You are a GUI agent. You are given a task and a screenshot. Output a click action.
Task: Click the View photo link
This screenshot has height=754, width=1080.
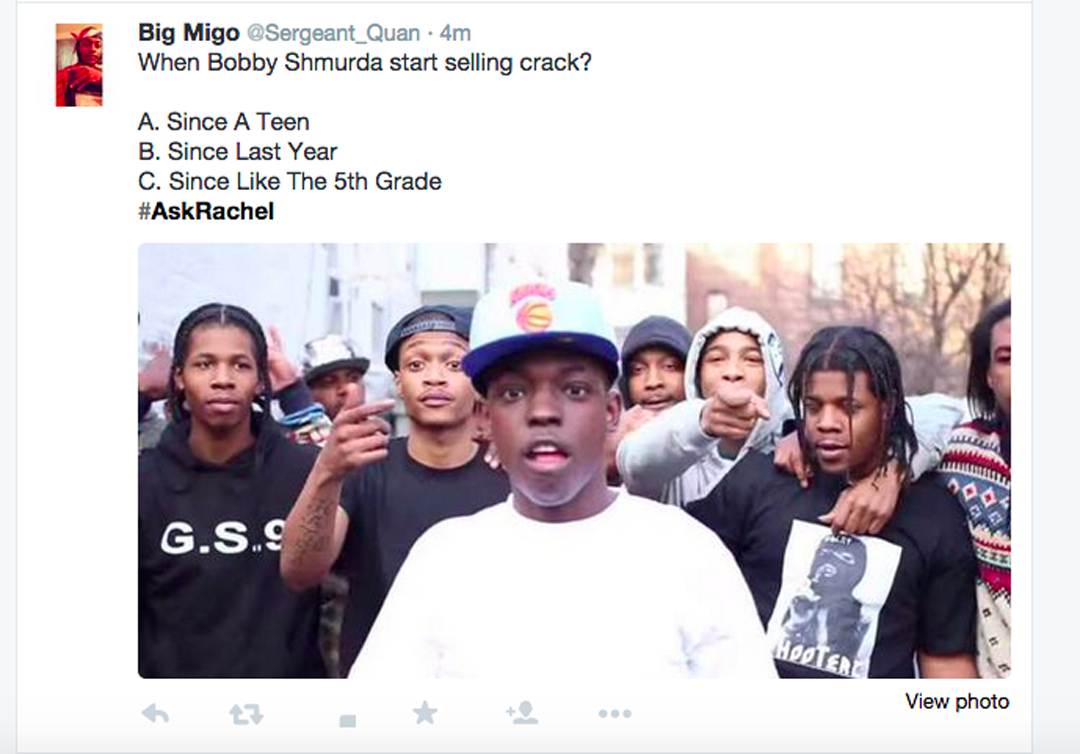[957, 701]
